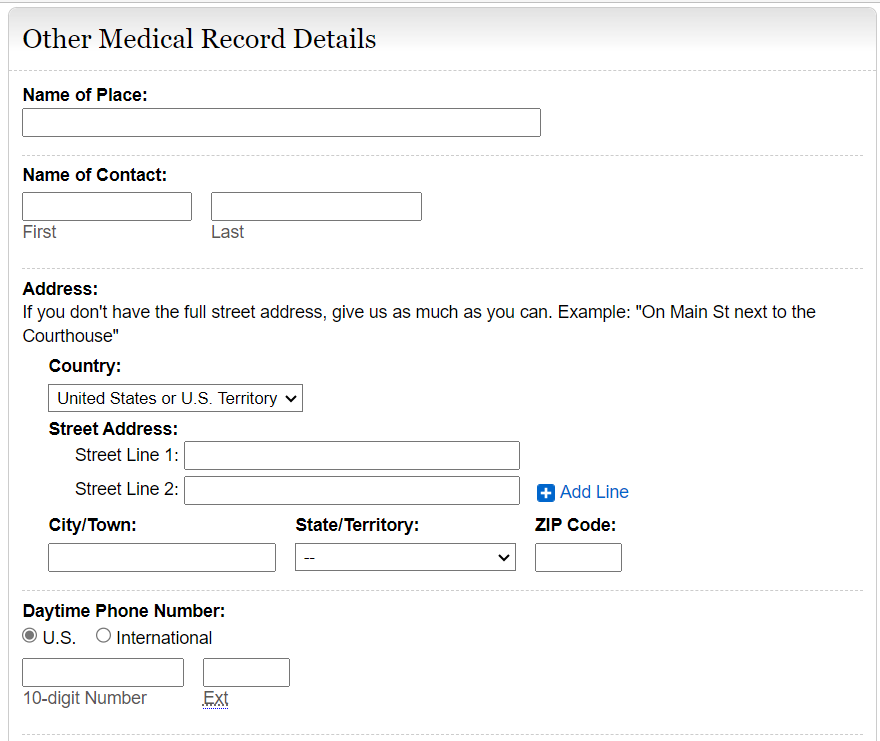The width and height of the screenshot is (880, 741).
Task: Focus the ZIP Code field
Action: [578, 558]
